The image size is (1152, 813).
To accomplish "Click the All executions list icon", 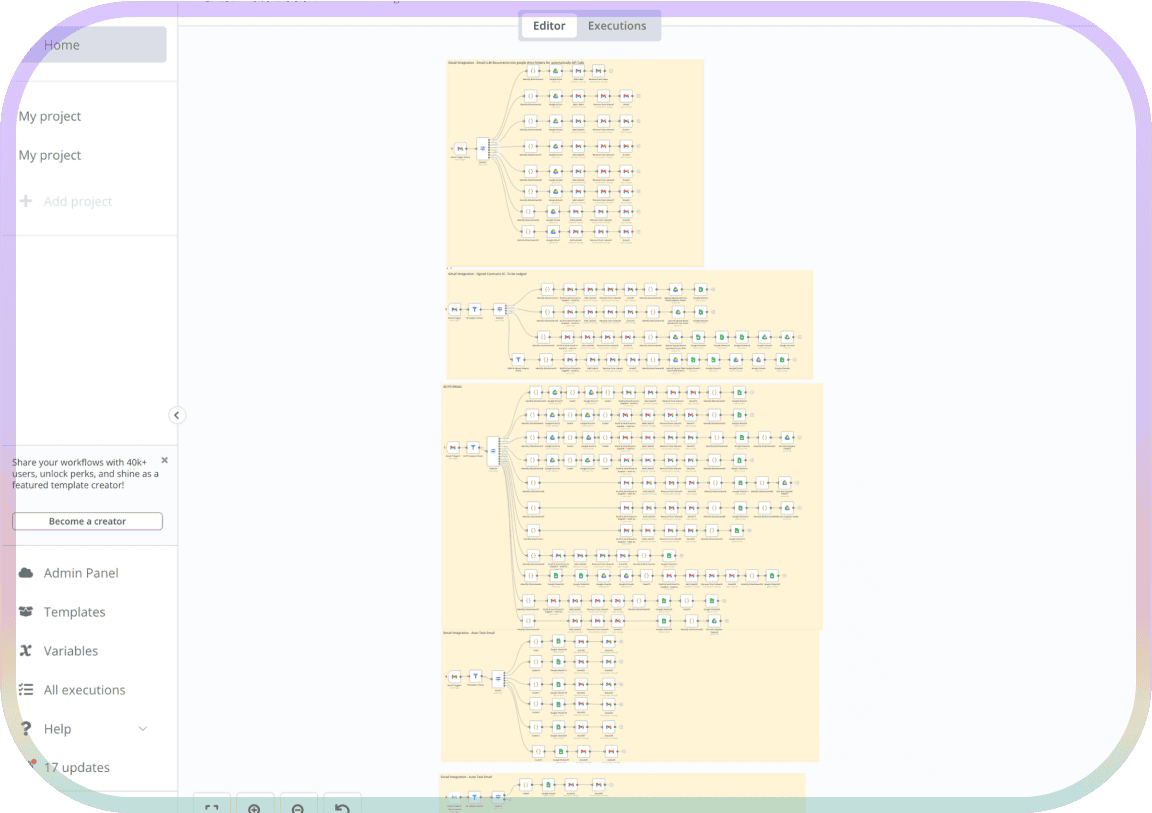I will coord(26,690).
